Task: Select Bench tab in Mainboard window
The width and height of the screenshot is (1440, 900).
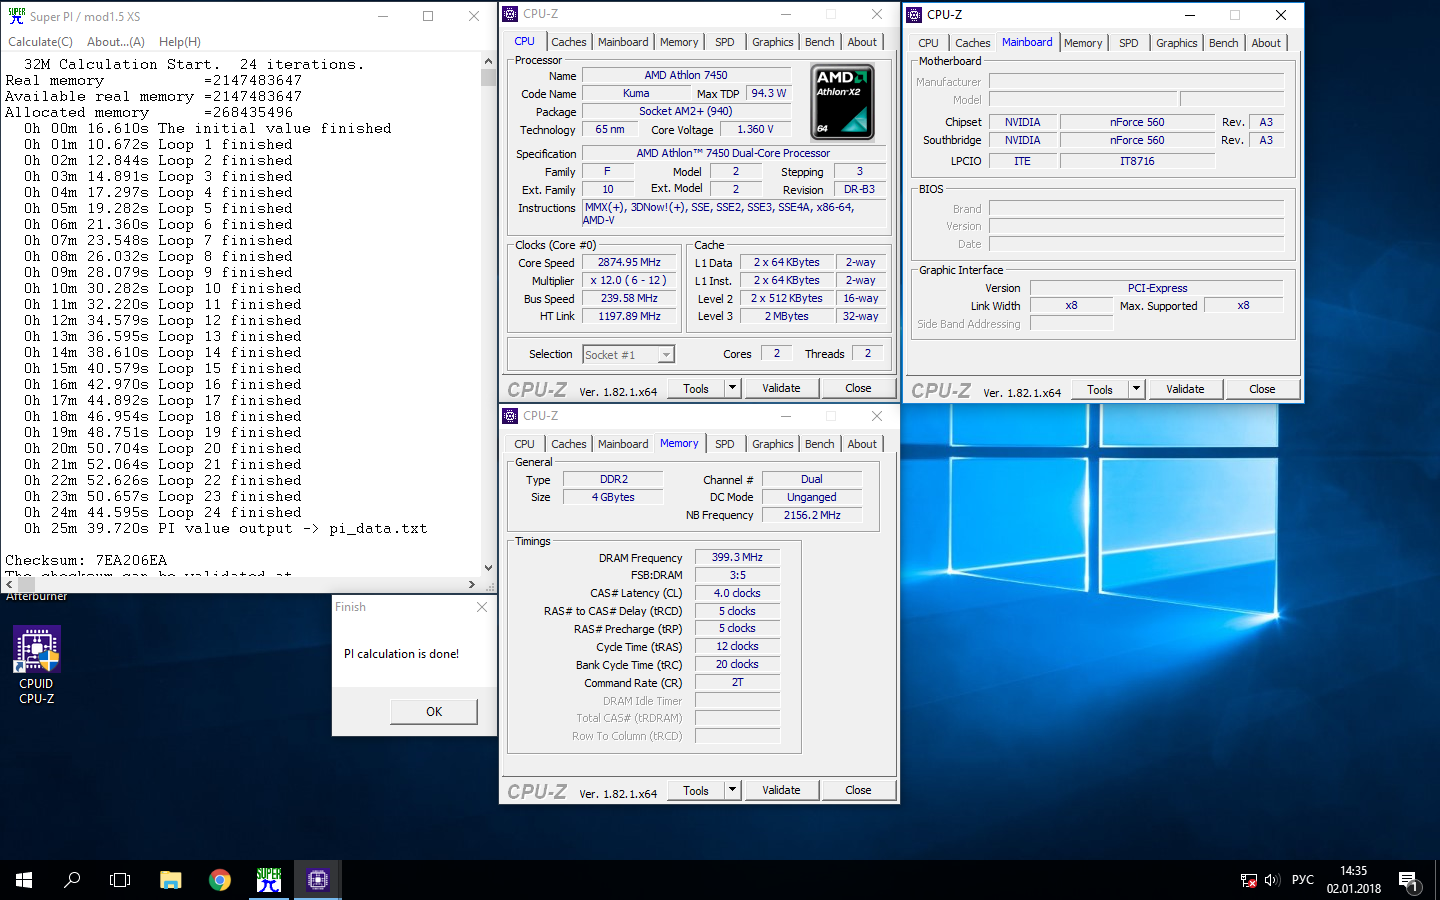Action: (1223, 43)
